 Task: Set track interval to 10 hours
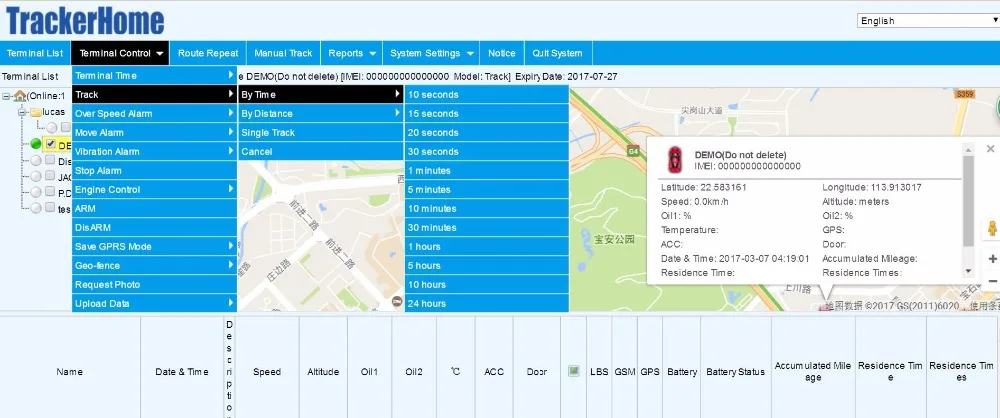[487, 285]
